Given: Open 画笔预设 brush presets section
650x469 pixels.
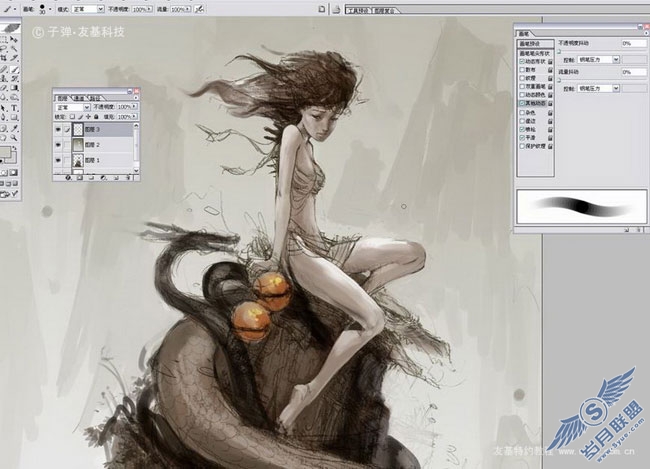Looking at the screenshot, I should [x=536, y=44].
